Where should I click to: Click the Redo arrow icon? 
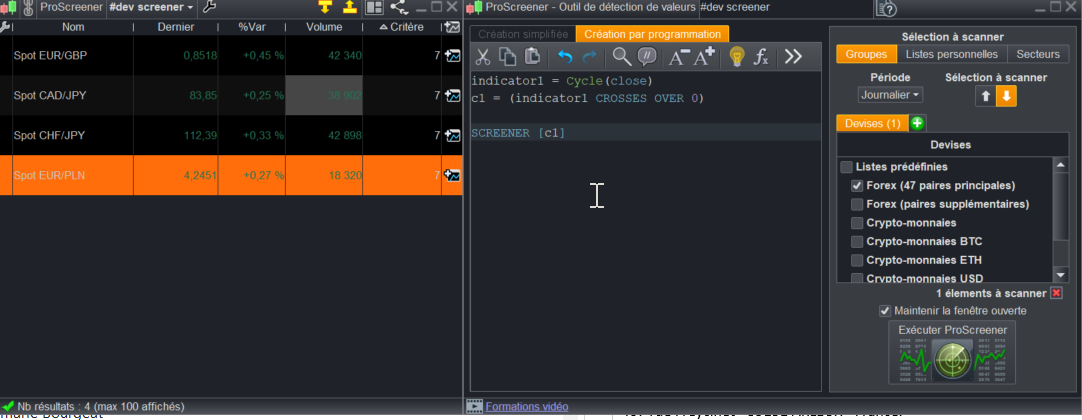589,57
